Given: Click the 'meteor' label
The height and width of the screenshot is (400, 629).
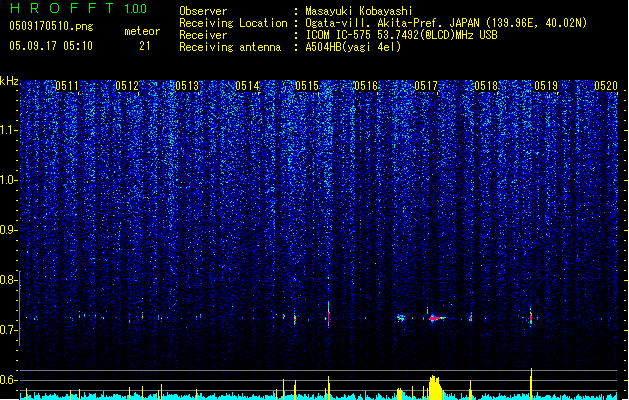Looking at the screenshot, I should 142,31.
